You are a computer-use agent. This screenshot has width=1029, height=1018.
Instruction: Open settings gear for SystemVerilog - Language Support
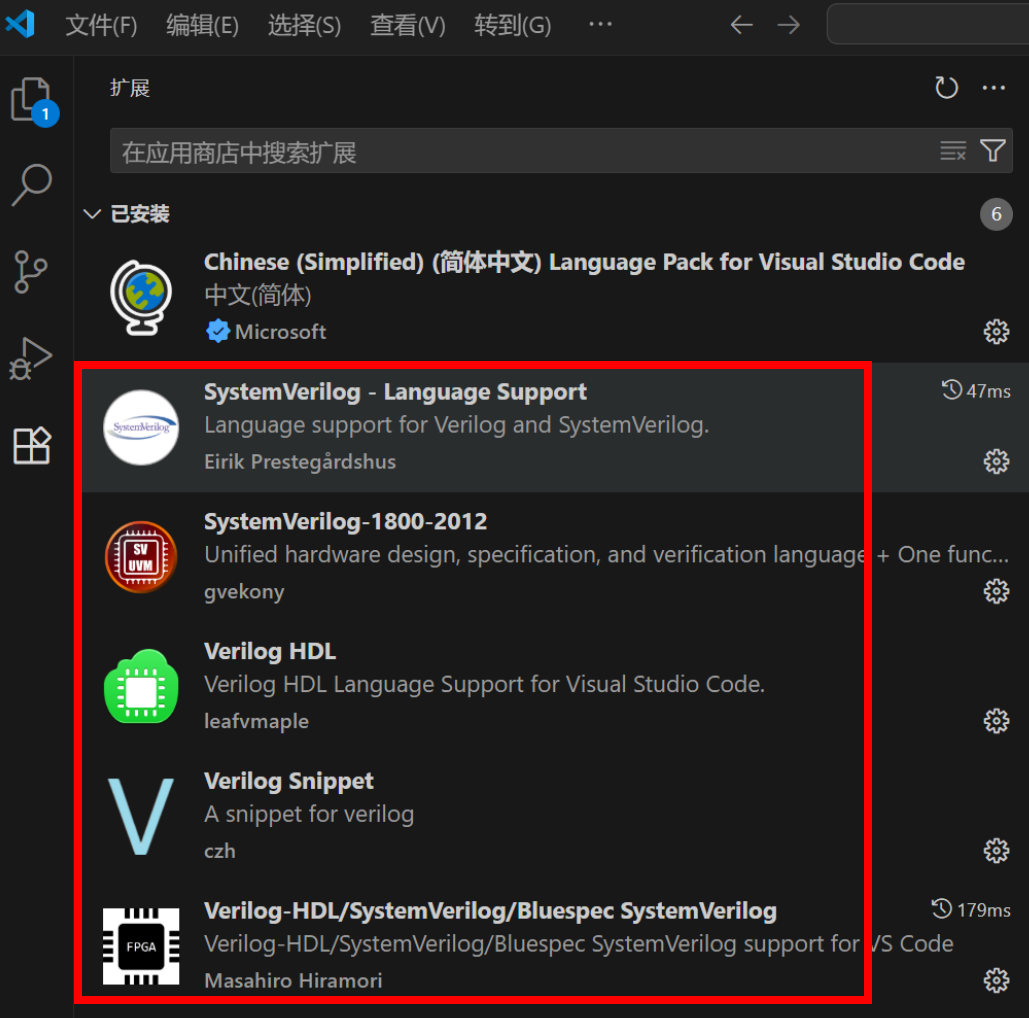(x=996, y=461)
